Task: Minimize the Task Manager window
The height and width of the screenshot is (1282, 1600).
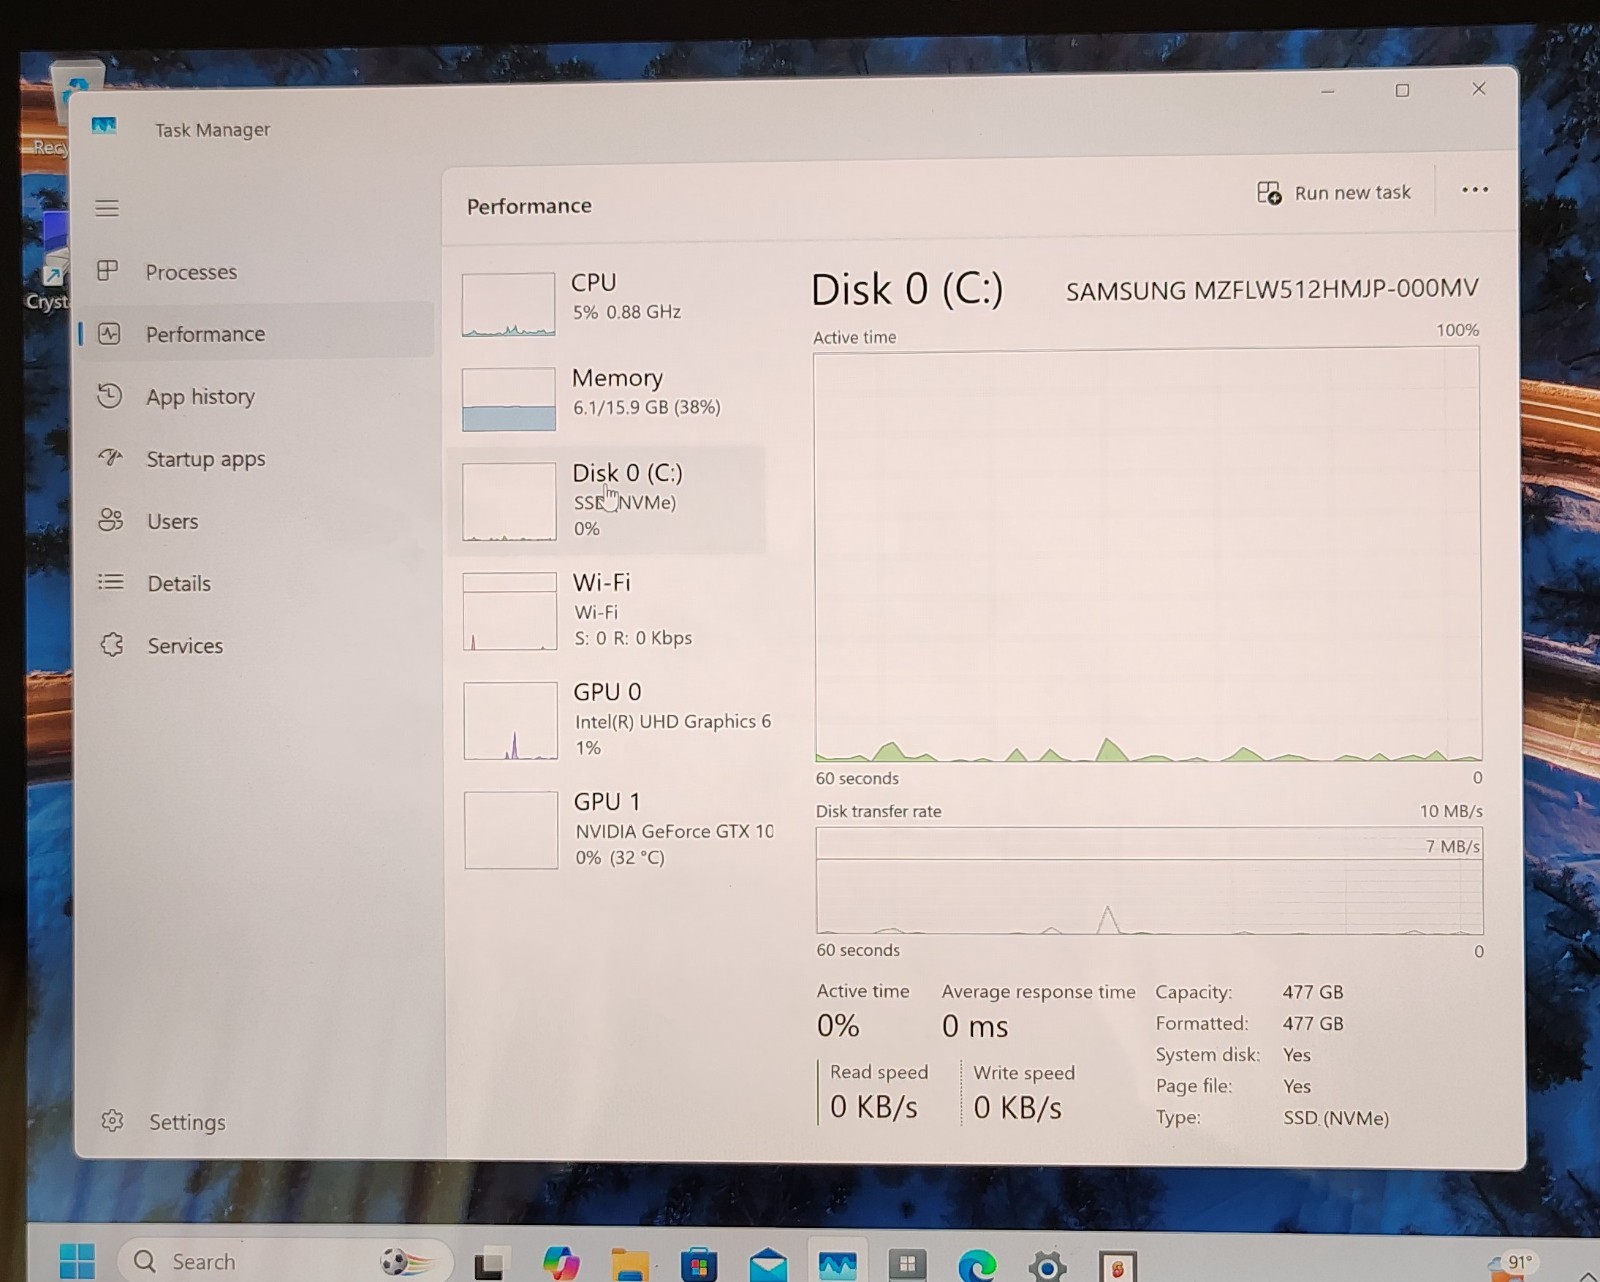Action: [x=1328, y=91]
